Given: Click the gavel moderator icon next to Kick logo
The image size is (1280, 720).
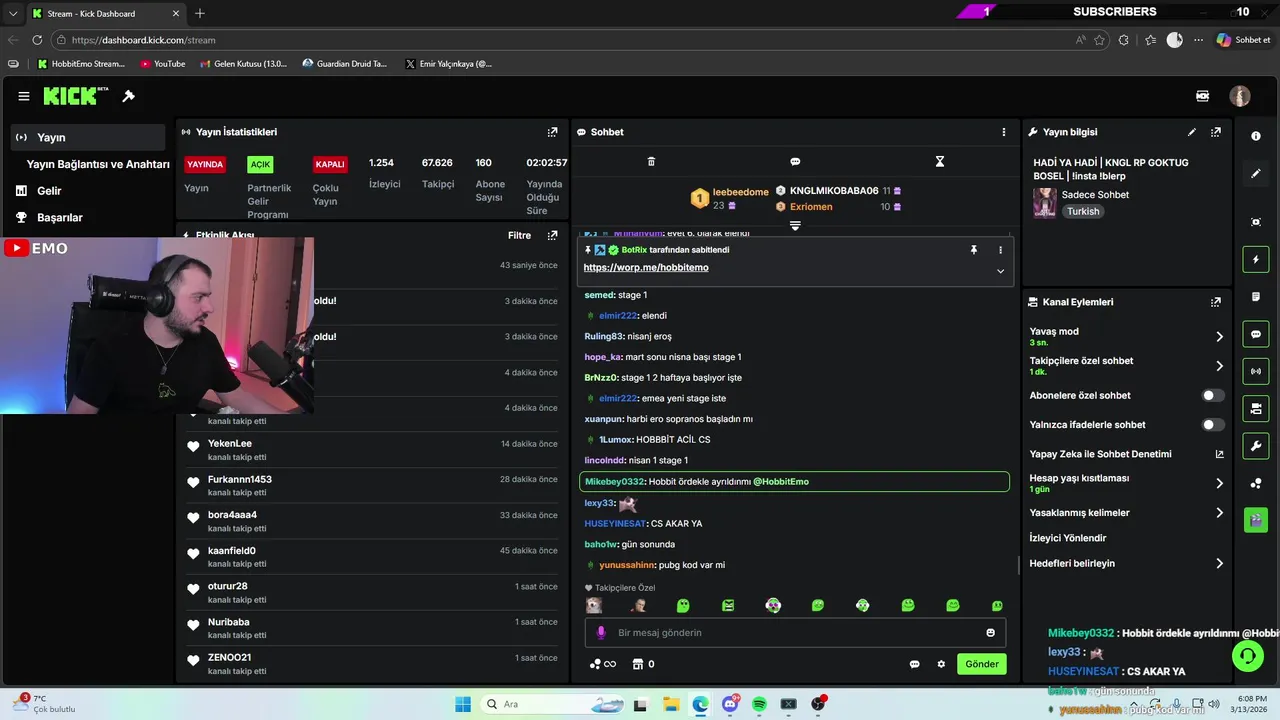Looking at the screenshot, I should pyautogui.click(x=128, y=96).
